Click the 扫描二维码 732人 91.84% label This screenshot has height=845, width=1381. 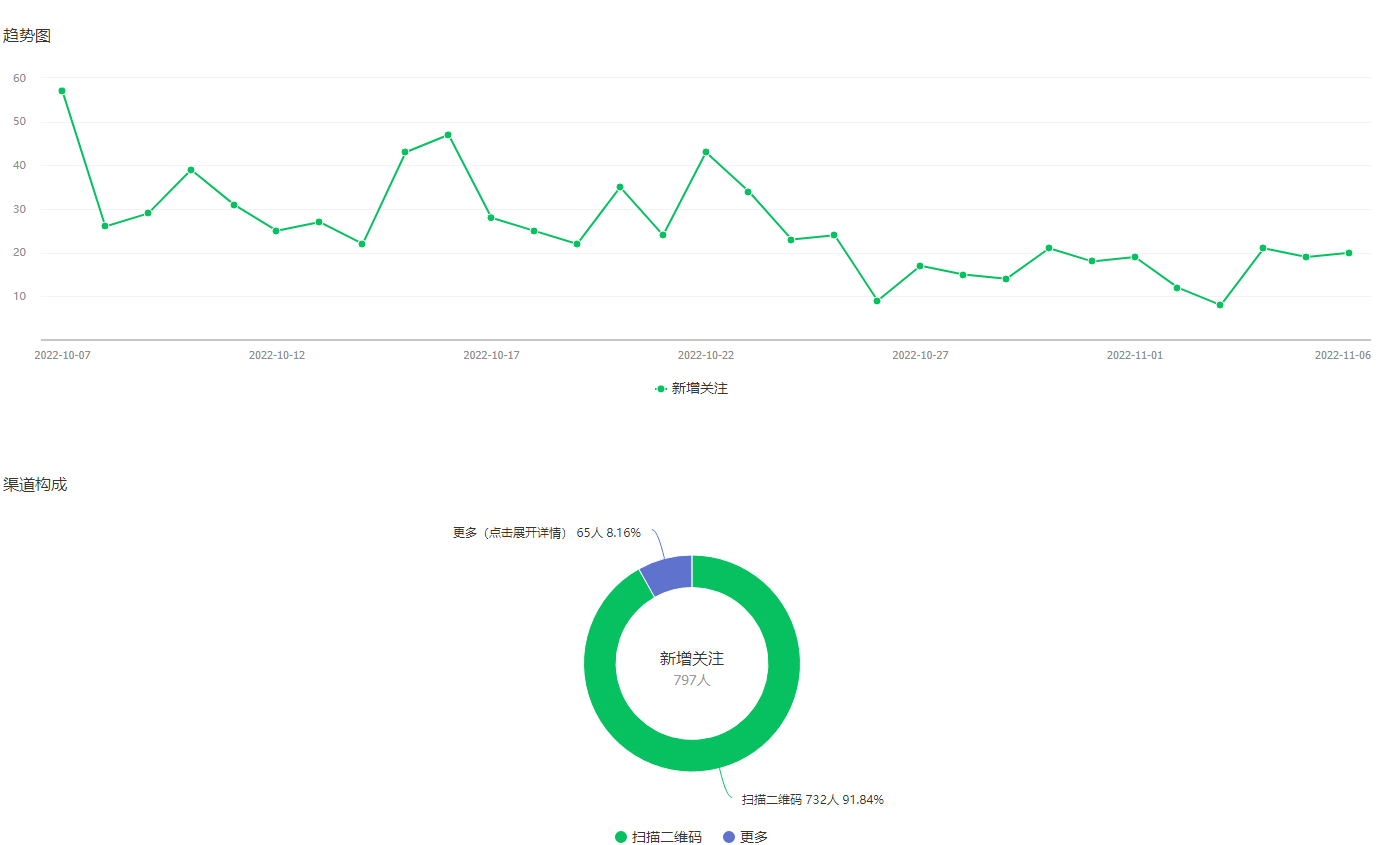pyautogui.click(x=812, y=800)
